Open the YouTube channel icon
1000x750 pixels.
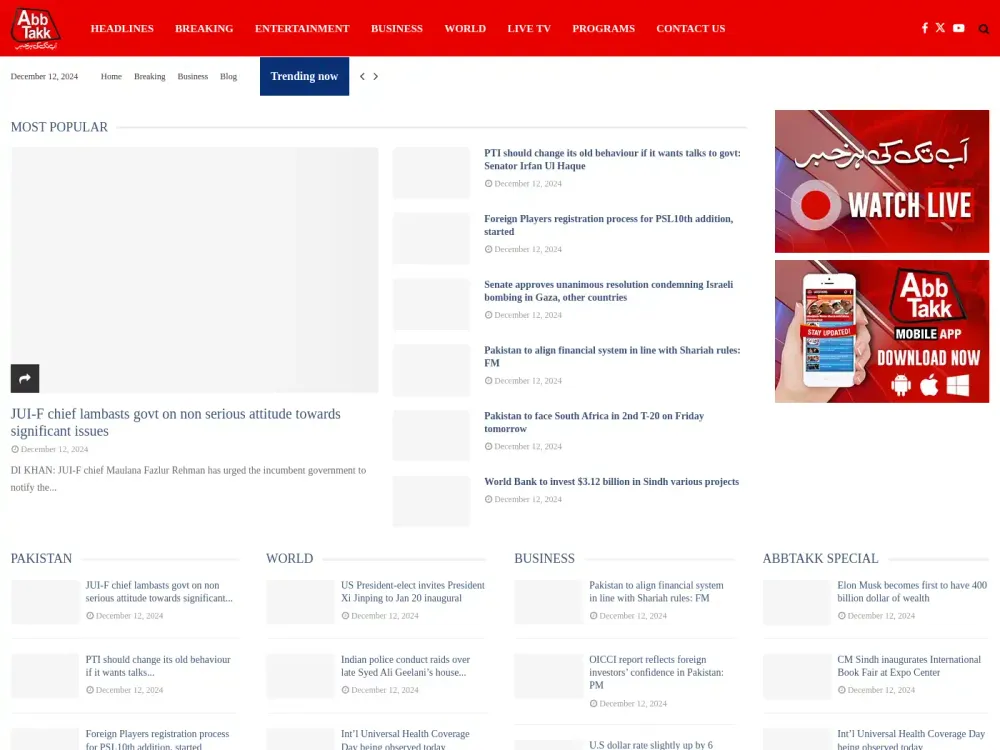pyautogui.click(x=958, y=27)
